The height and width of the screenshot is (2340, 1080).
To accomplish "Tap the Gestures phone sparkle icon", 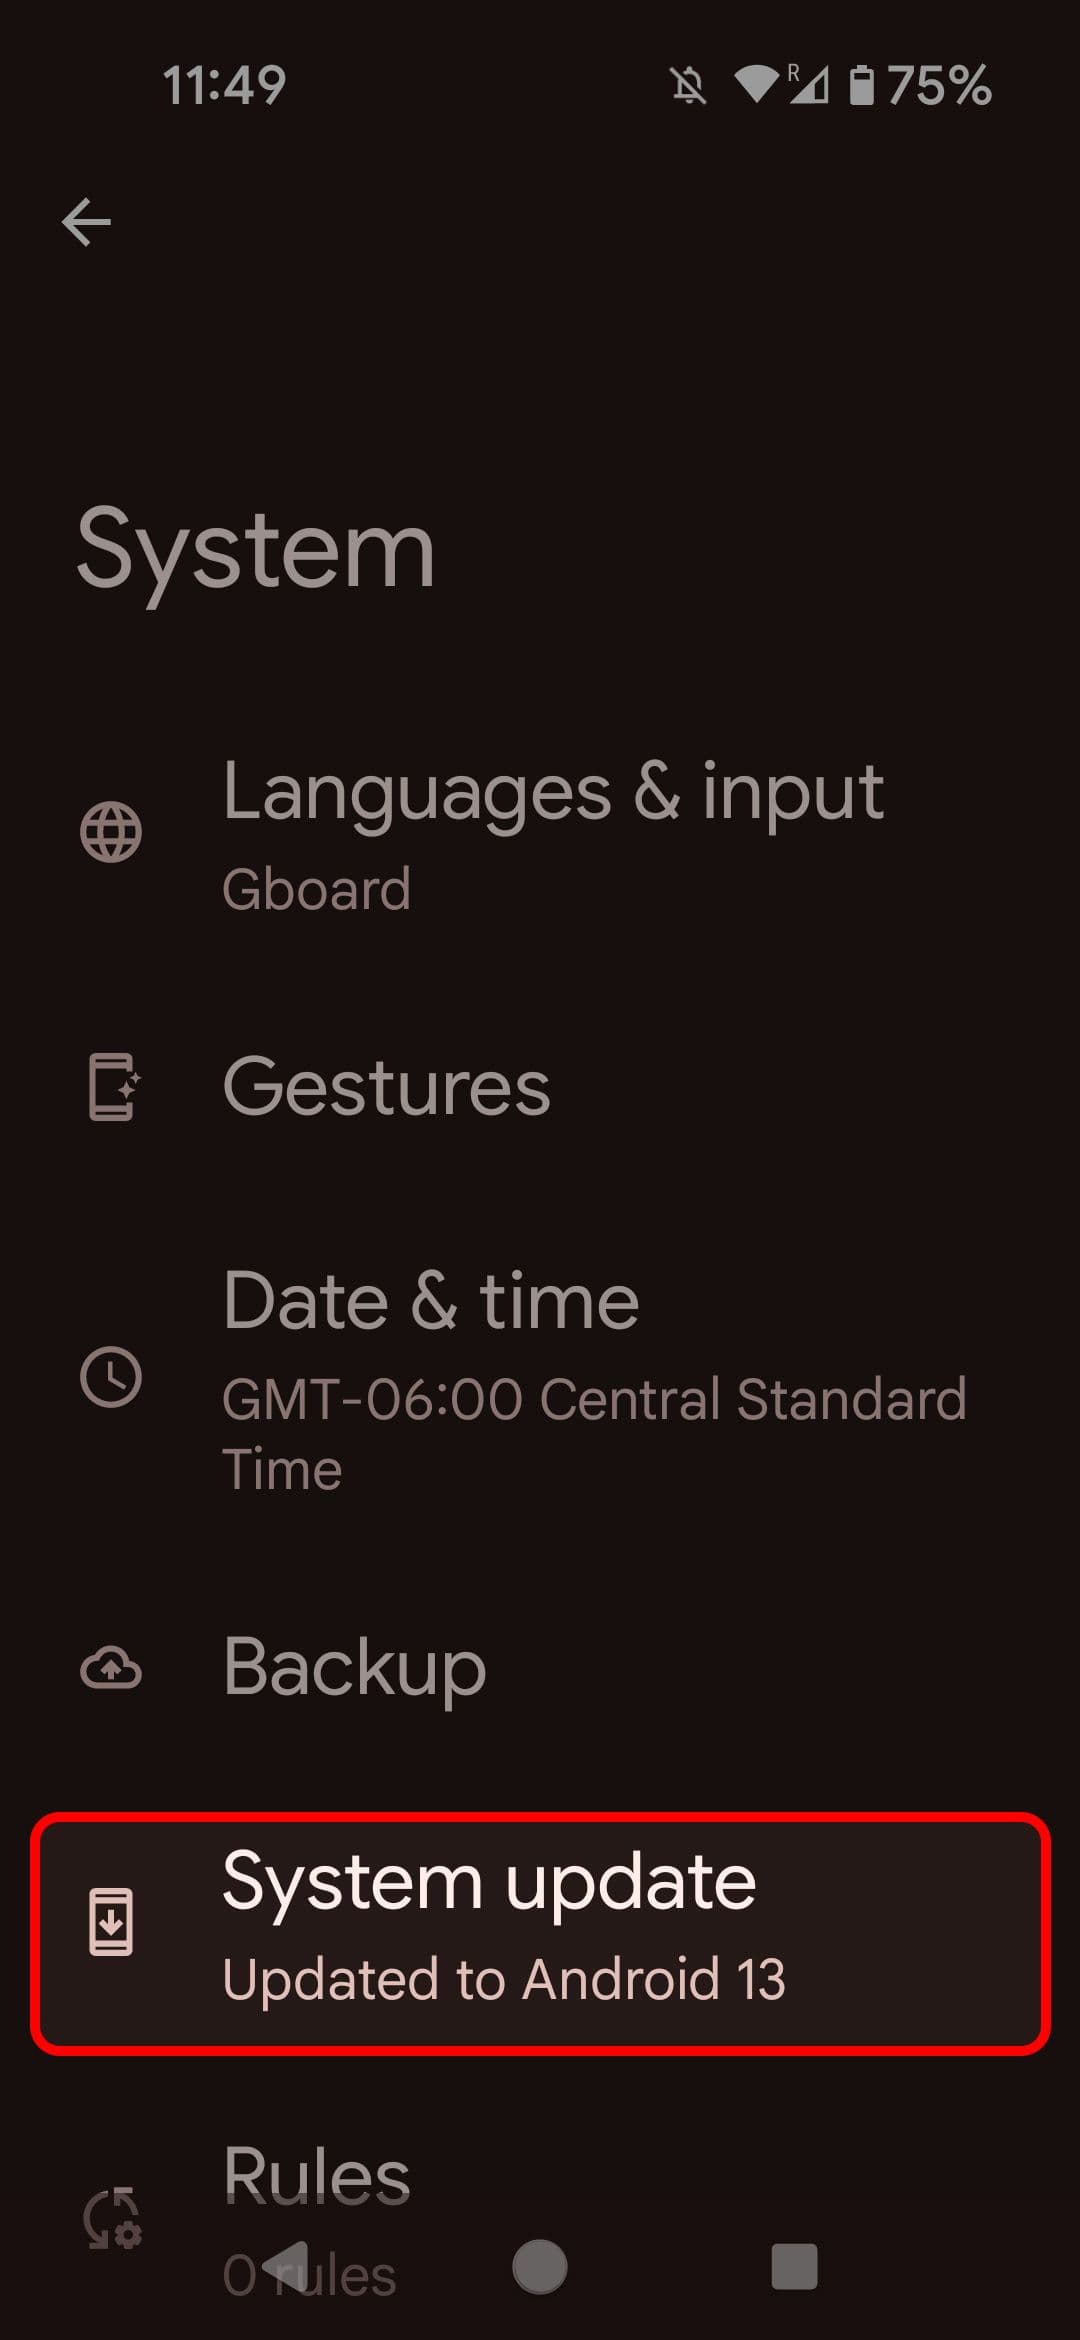I will tap(111, 1086).
